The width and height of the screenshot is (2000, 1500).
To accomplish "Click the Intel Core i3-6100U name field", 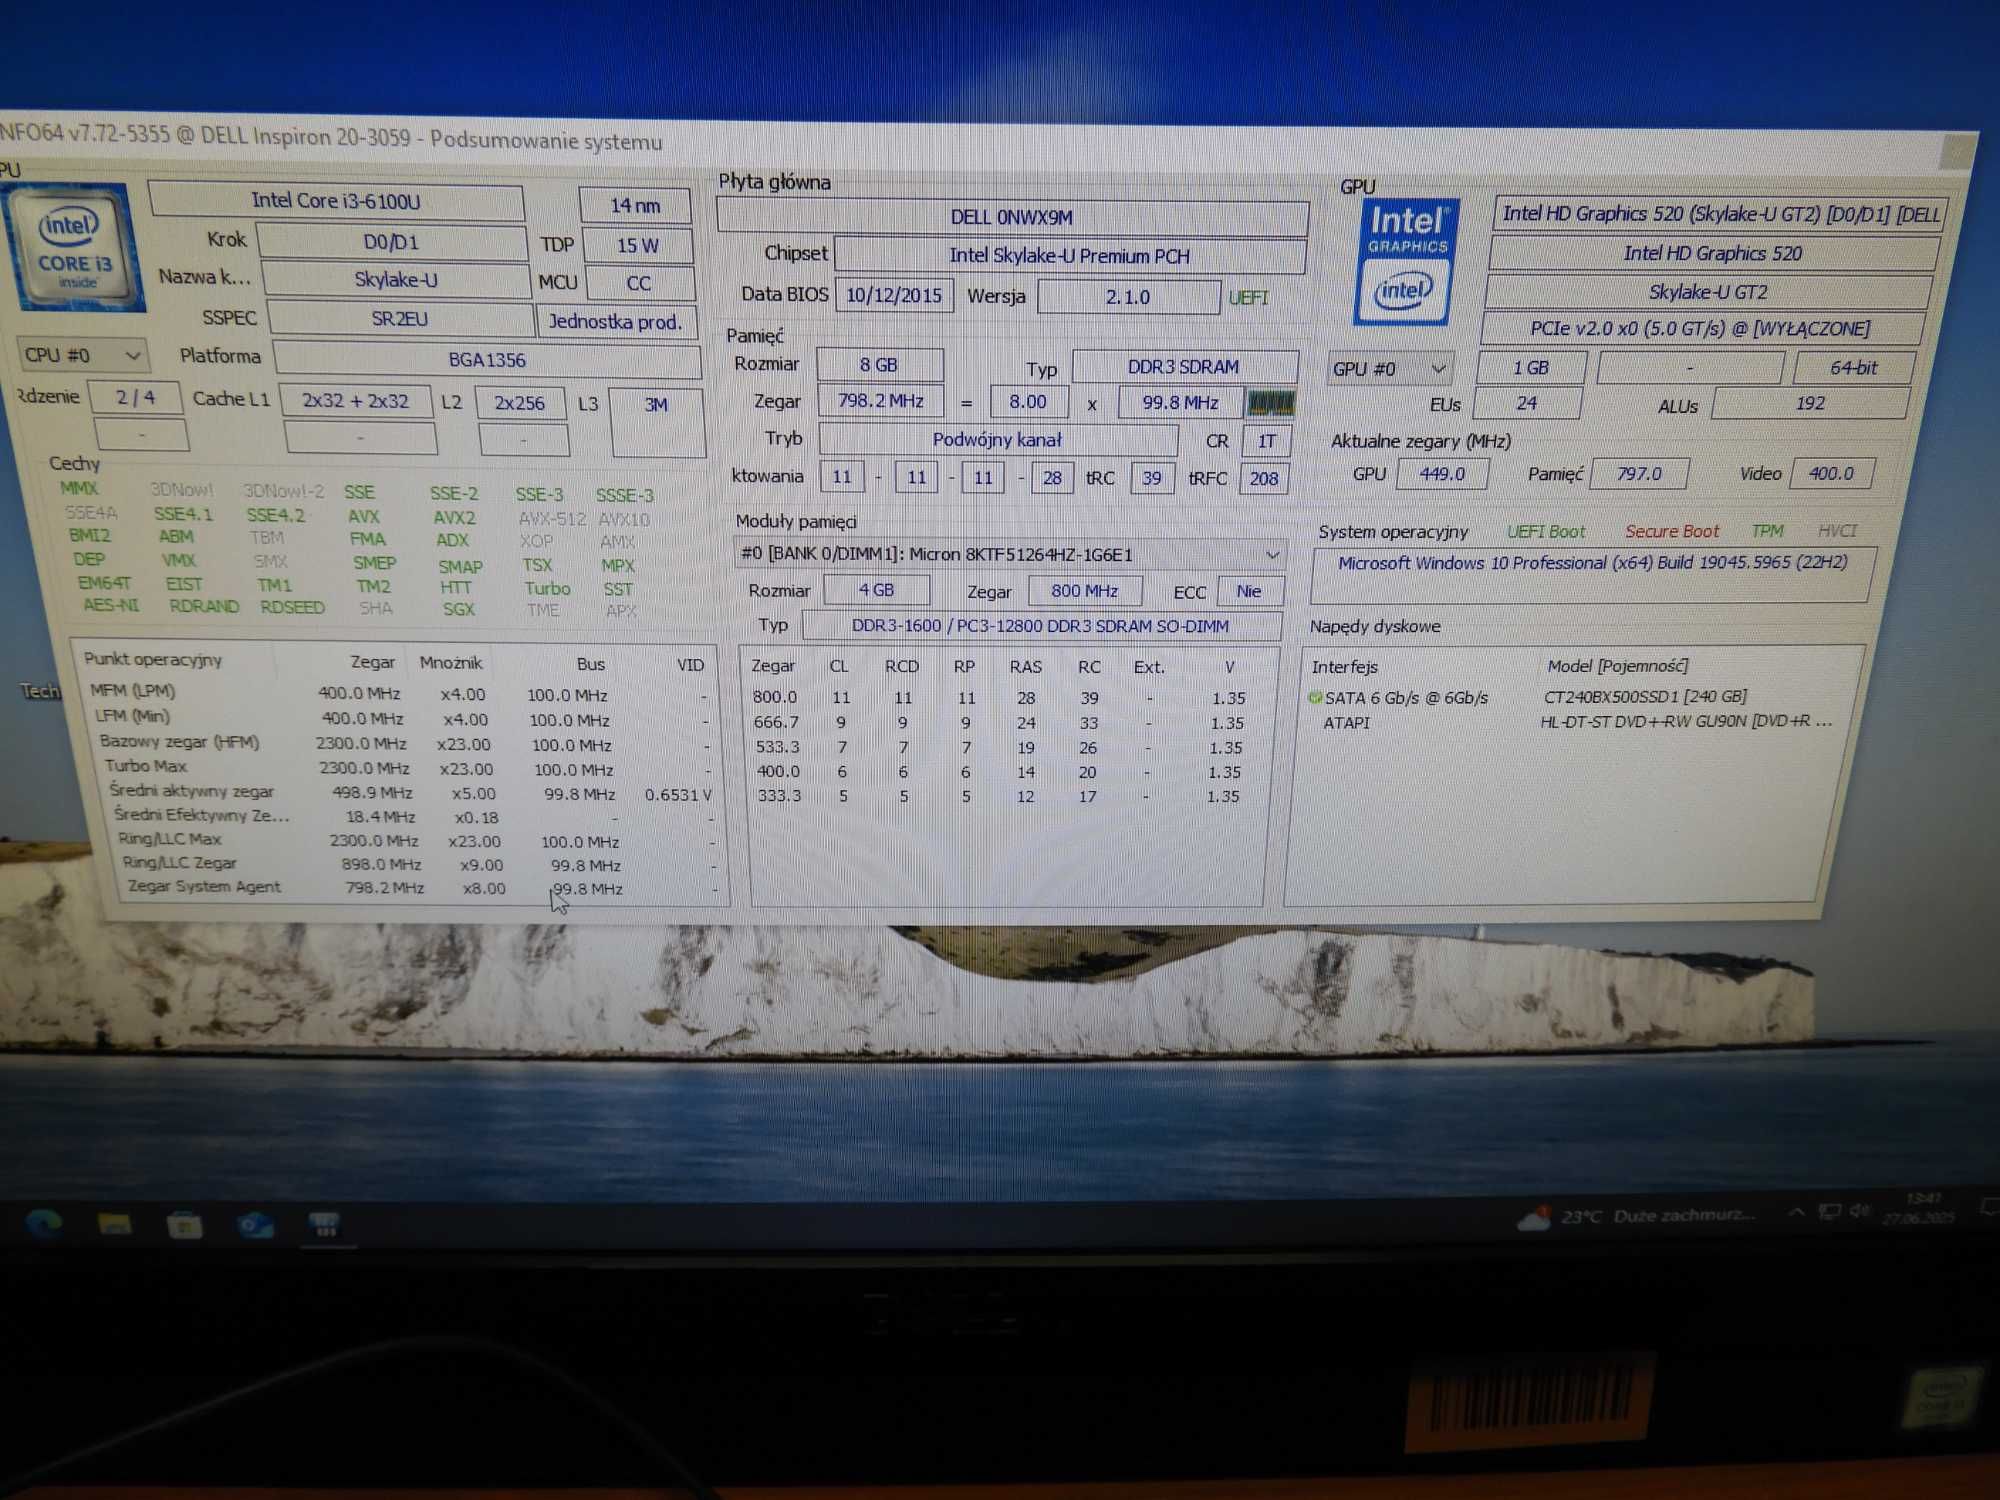I will click(x=336, y=201).
